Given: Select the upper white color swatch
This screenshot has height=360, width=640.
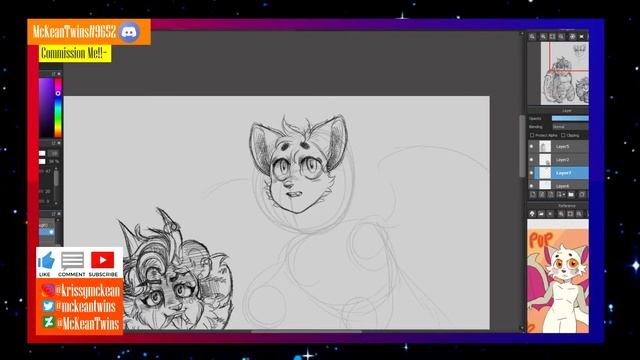Looking at the screenshot, I should (x=42, y=153).
